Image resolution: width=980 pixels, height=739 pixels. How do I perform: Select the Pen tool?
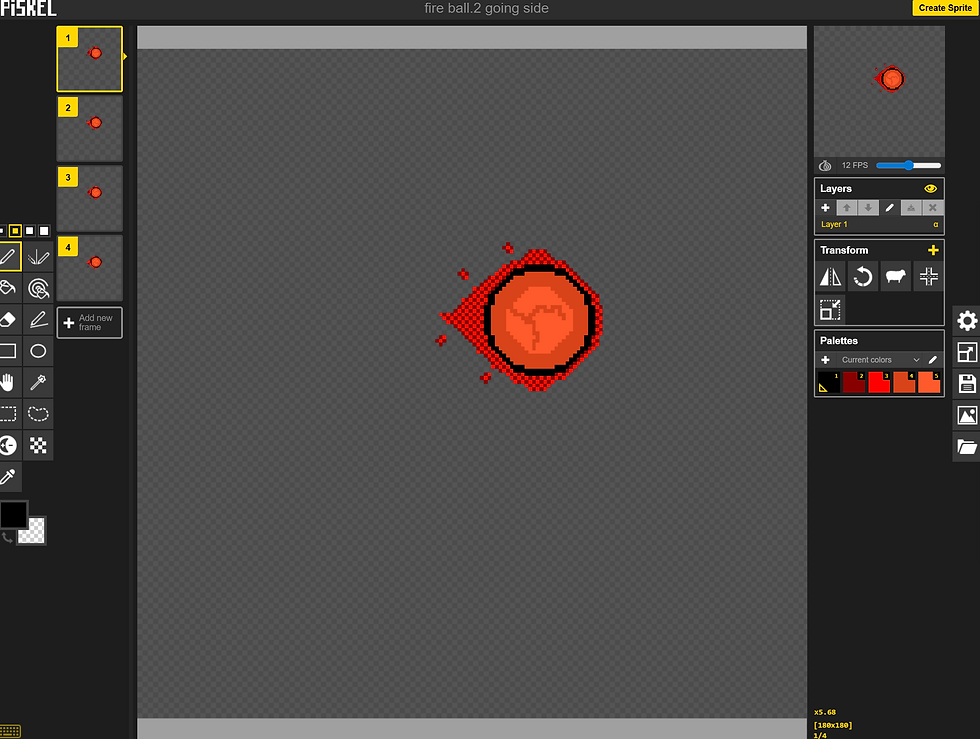(9, 256)
